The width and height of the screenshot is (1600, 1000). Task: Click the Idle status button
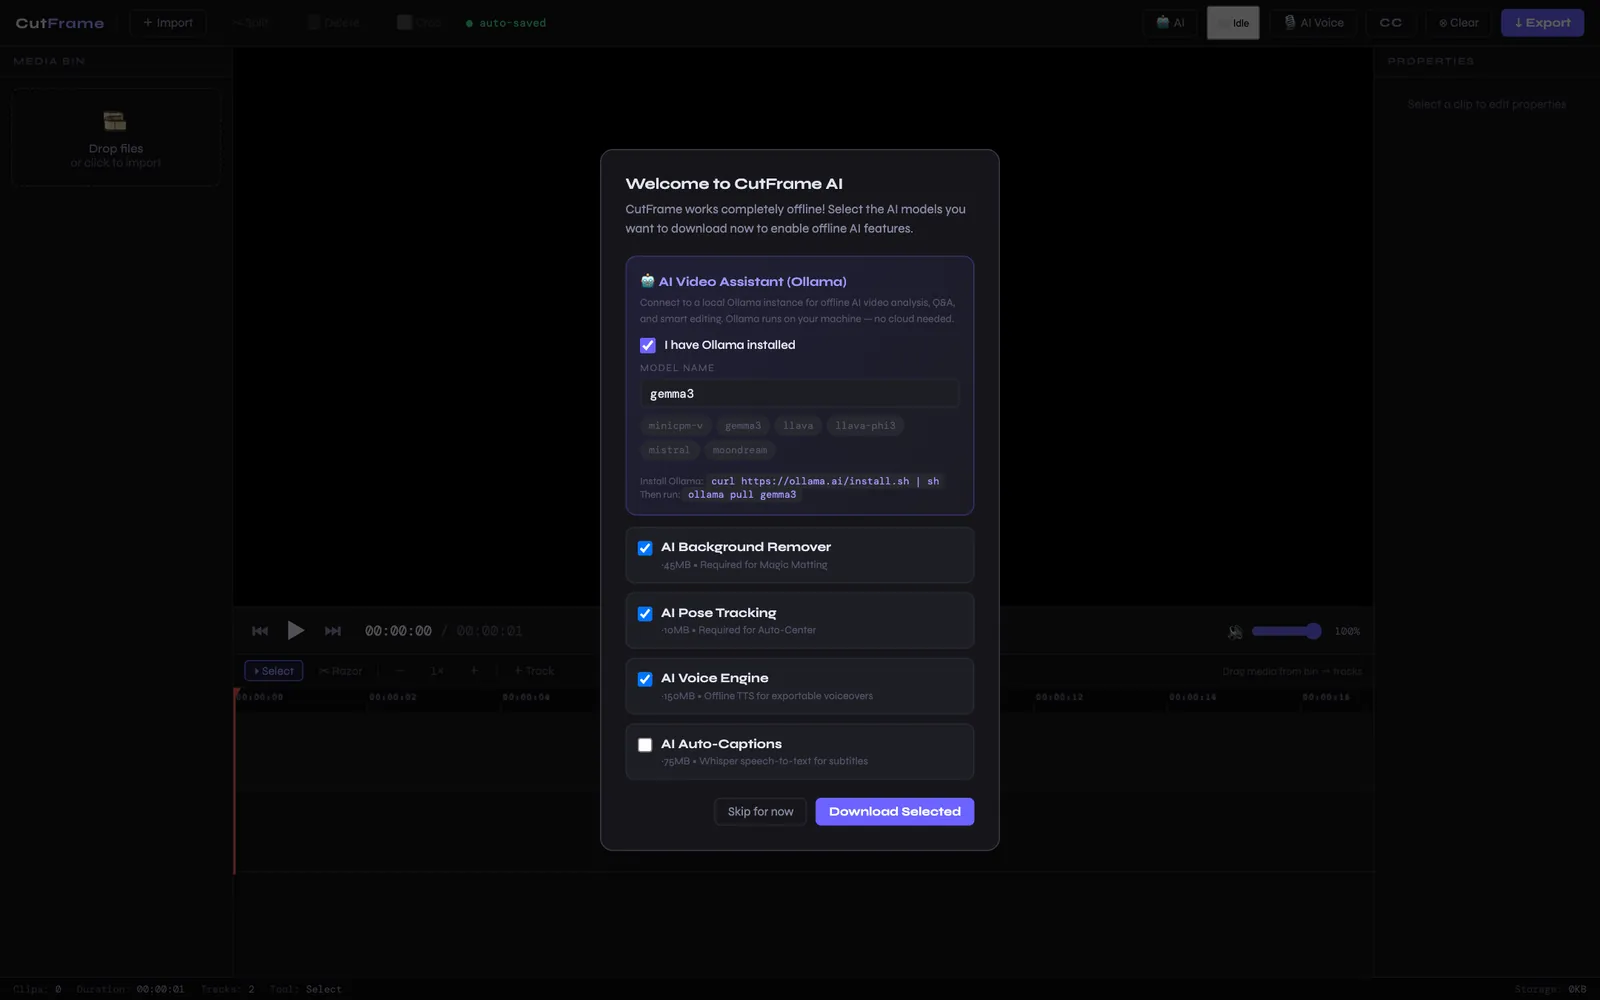(x=1233, y=23)
